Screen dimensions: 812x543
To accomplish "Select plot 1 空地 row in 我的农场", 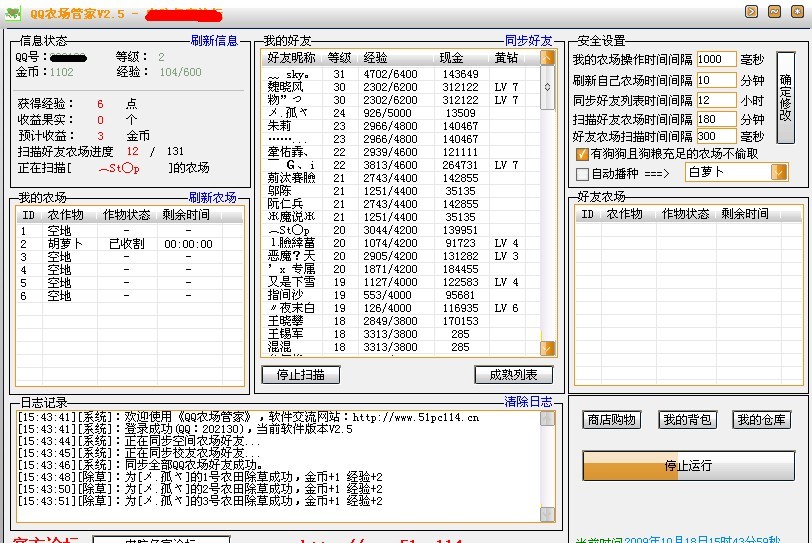I will click(x=129, y=230).
